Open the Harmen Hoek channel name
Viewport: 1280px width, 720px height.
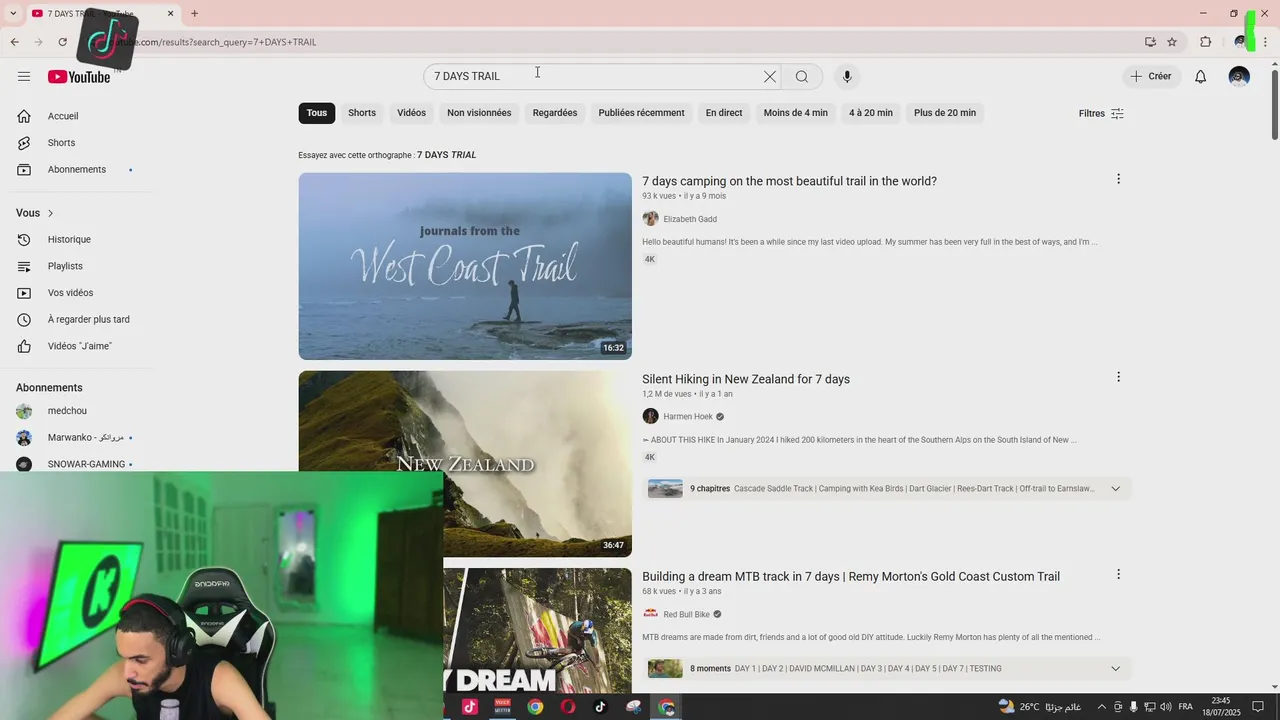coord(688,417)
